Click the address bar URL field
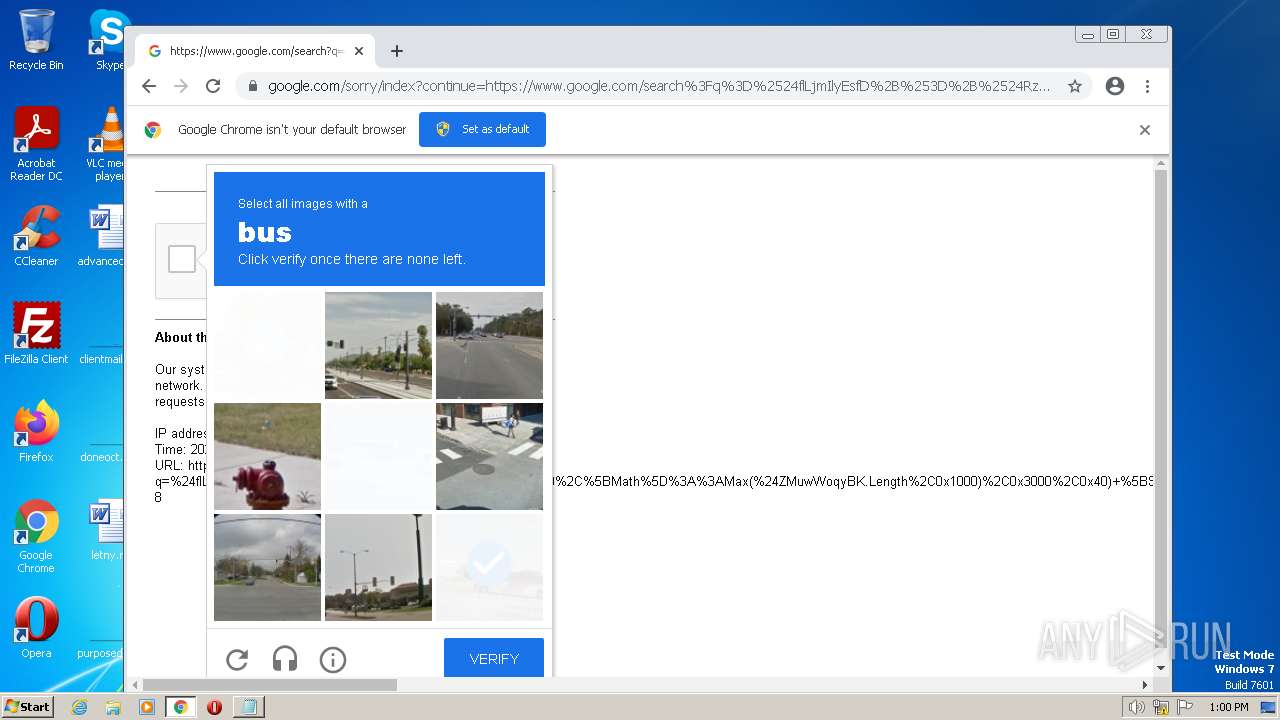The image size is (1280, 720). tap(659, 86)
